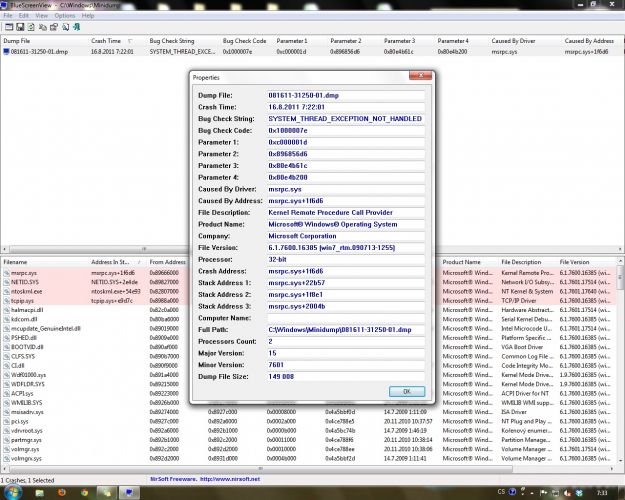Click the BlueScreenView taskbar button

point(129,493)
